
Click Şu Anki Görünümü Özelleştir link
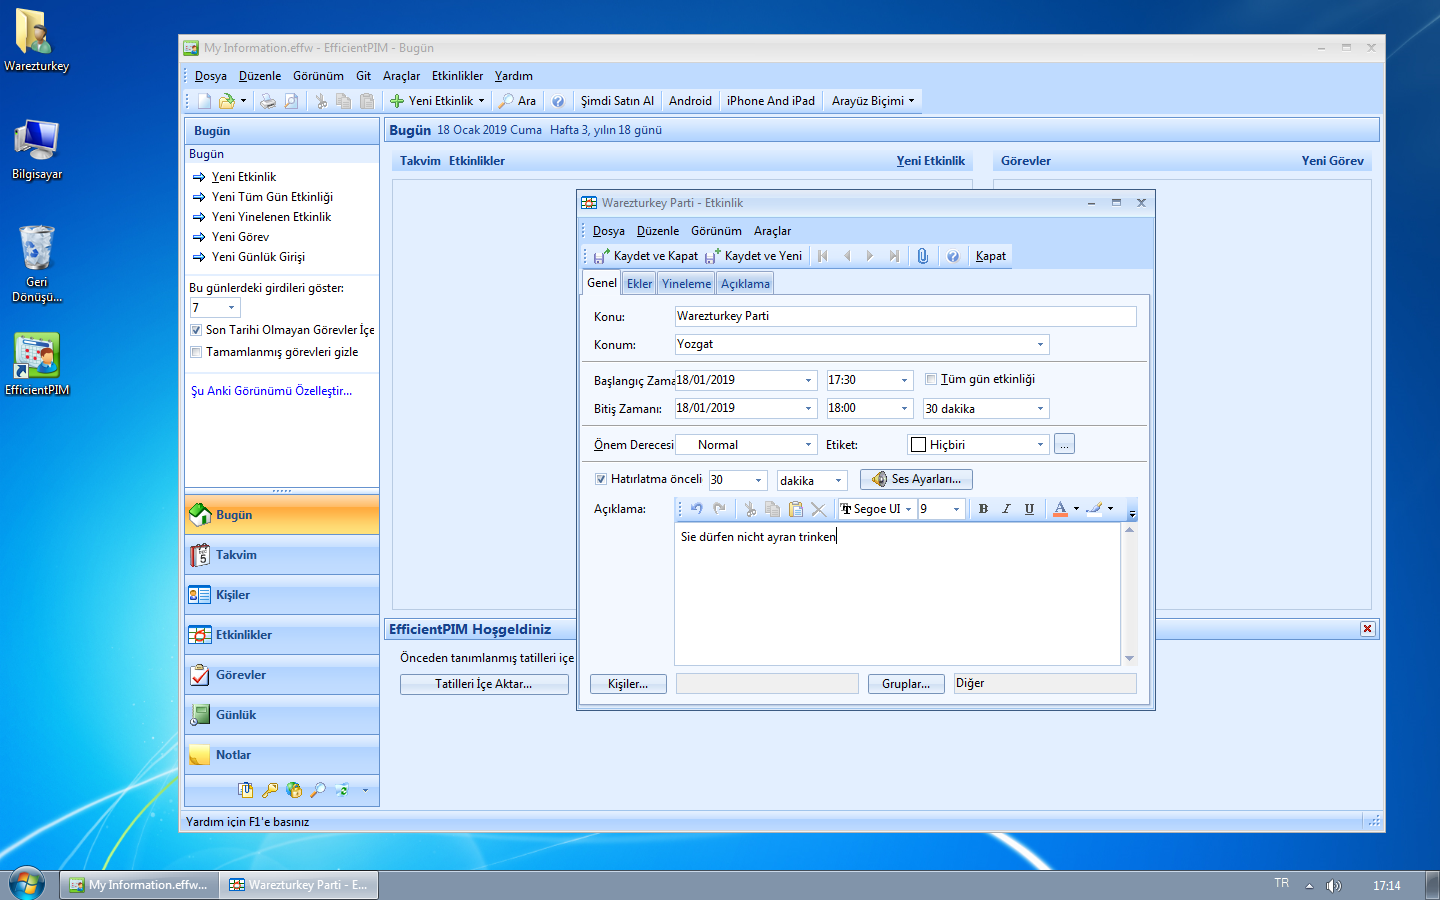tap(271, 391)
